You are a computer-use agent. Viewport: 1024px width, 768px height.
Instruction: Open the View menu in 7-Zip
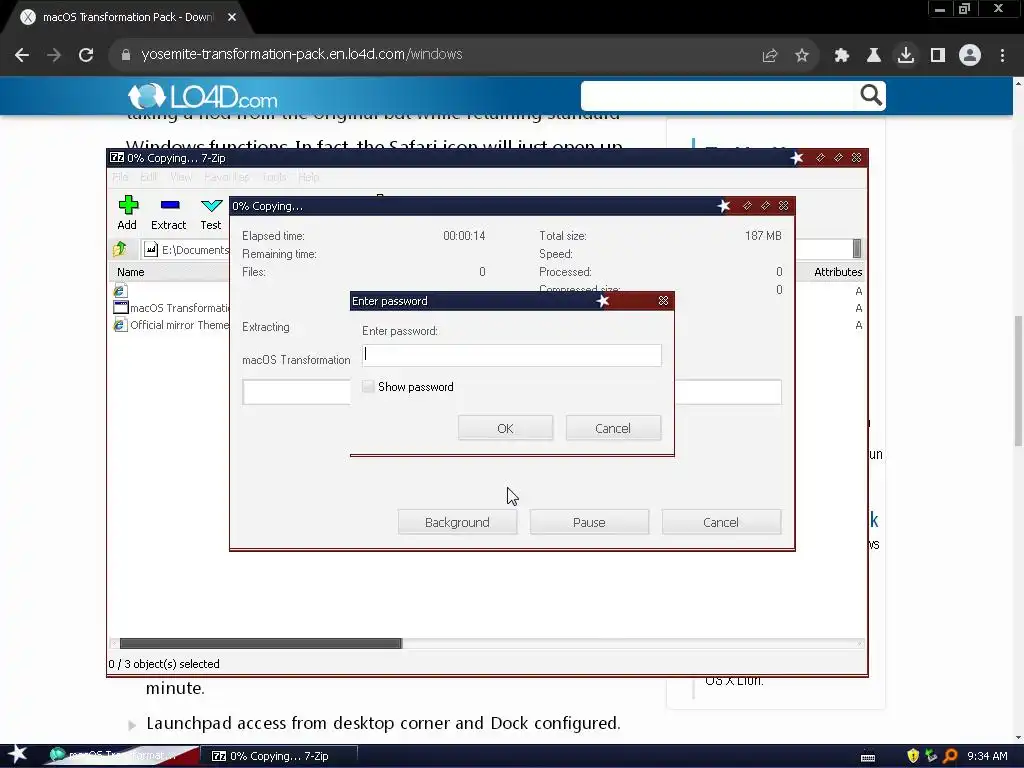pyautogui.click(x=181, y=177)
